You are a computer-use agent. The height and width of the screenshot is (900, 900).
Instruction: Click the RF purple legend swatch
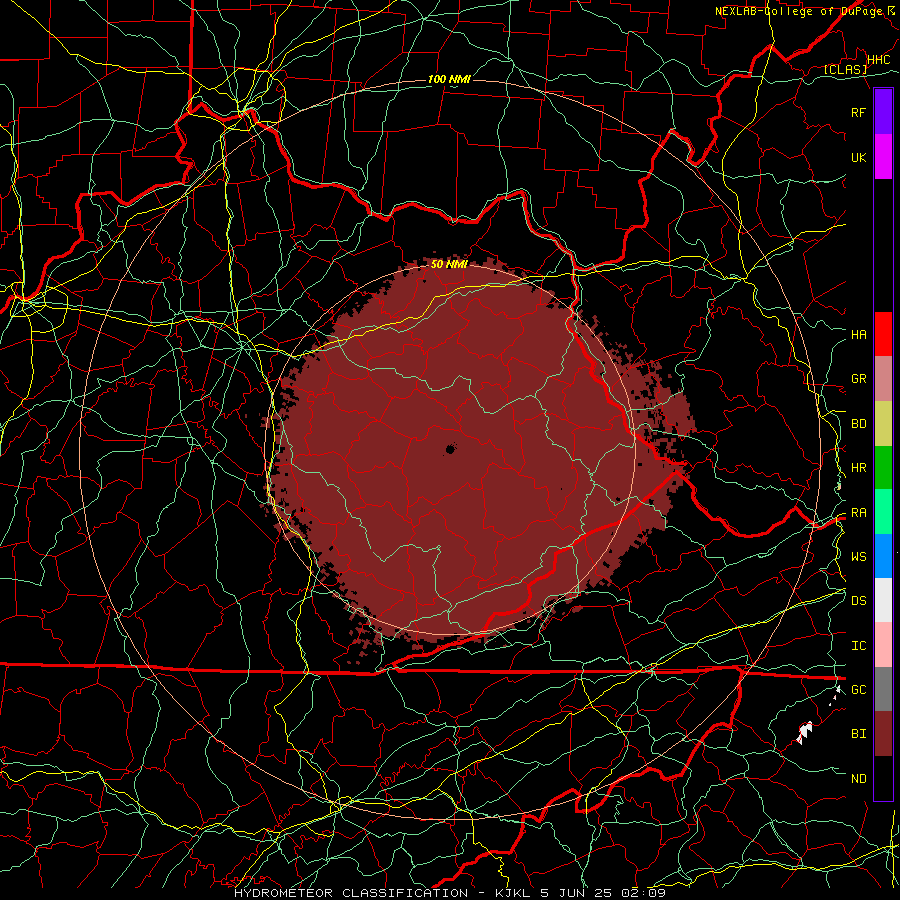coord(883,112)
